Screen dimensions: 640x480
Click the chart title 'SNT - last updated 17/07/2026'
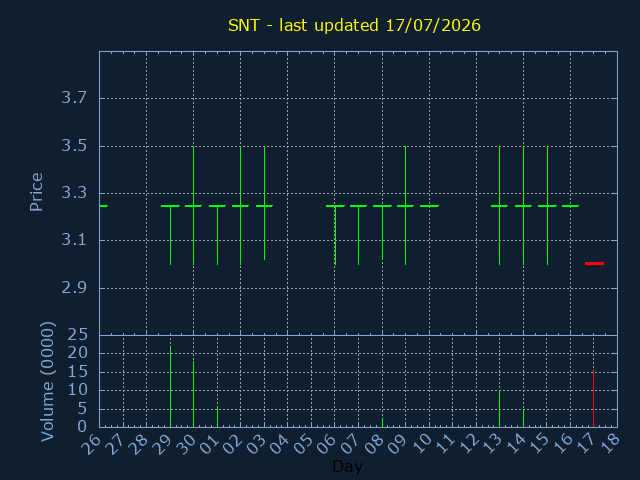click(x=354, y=25)
